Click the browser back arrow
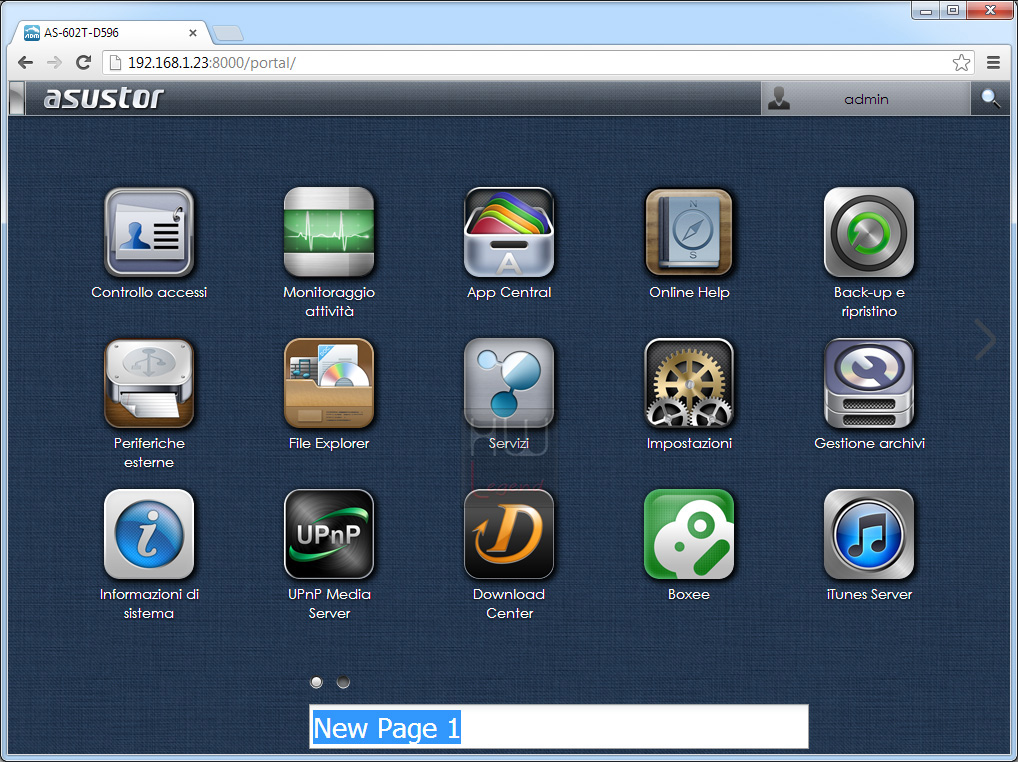1018x762 pixels. tap(25, 62)
